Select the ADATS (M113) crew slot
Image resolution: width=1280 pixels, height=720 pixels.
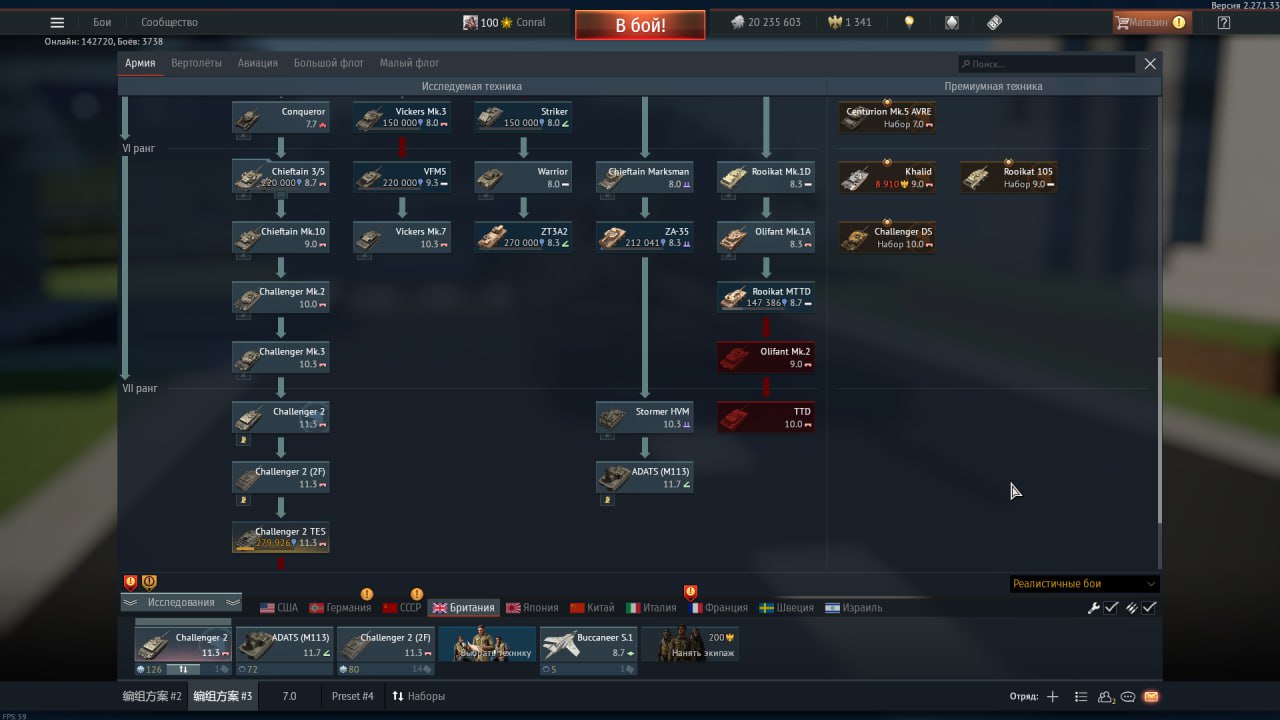[285, 645]
